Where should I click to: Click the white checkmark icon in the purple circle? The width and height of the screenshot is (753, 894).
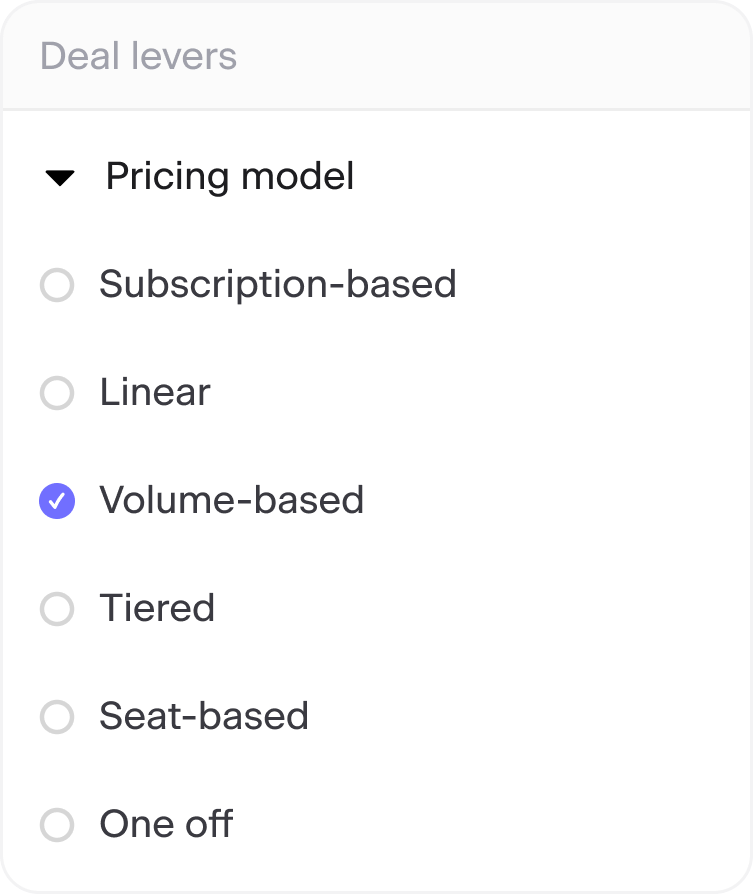(x=57, y=501)
